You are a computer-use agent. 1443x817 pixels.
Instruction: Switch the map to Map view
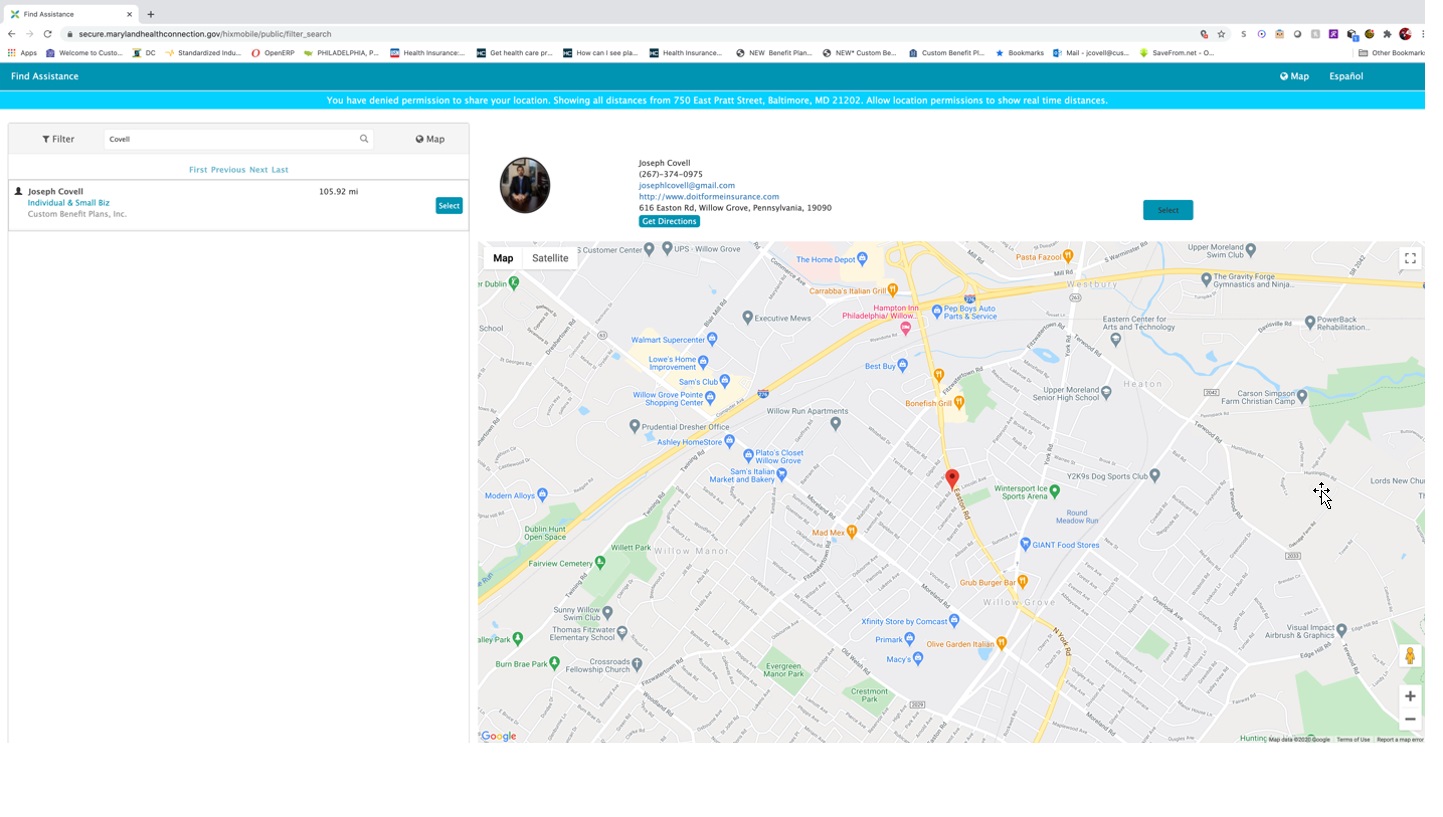point(503,258)
